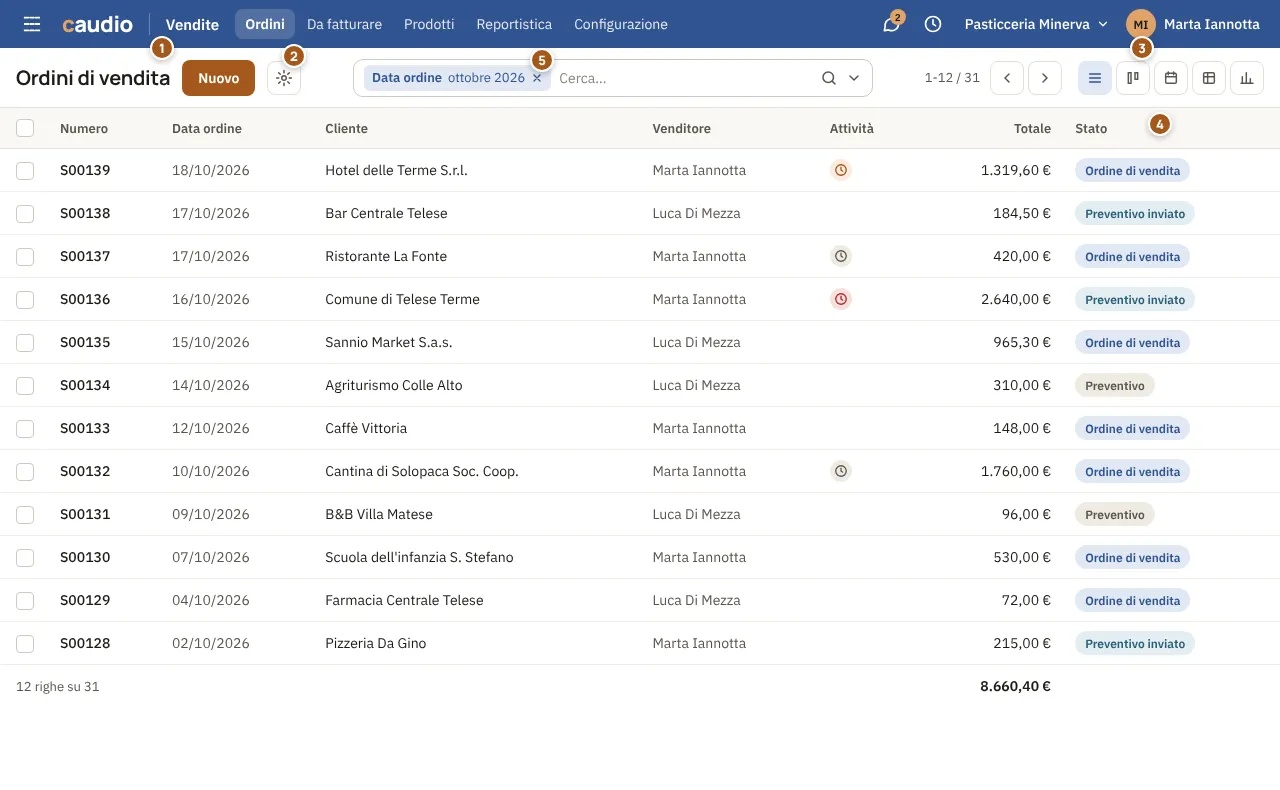Screen dimensions: 1280x790
Task: Open the activity clock for order S00137
Action: pyautogui.click(x=841, y=256)
